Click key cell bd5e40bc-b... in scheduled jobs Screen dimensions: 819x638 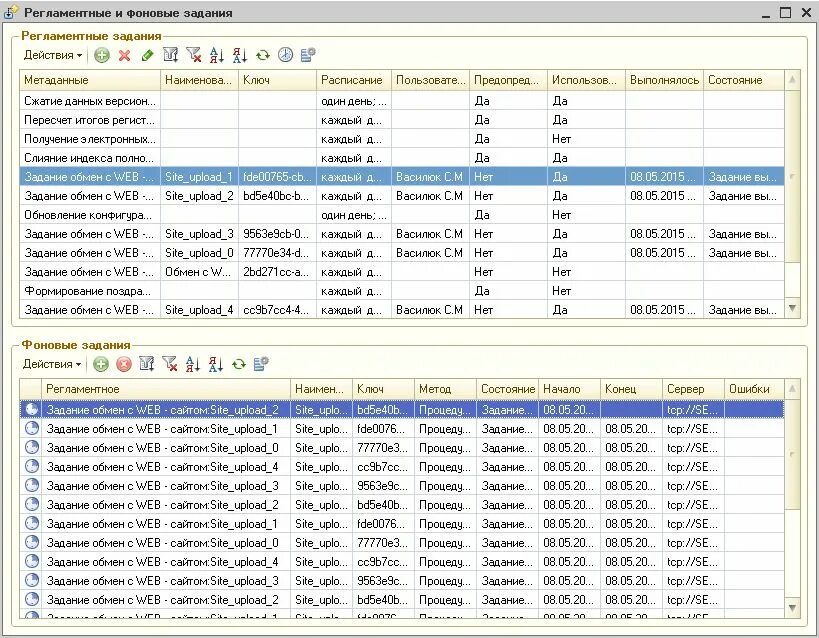click(277, 196)
